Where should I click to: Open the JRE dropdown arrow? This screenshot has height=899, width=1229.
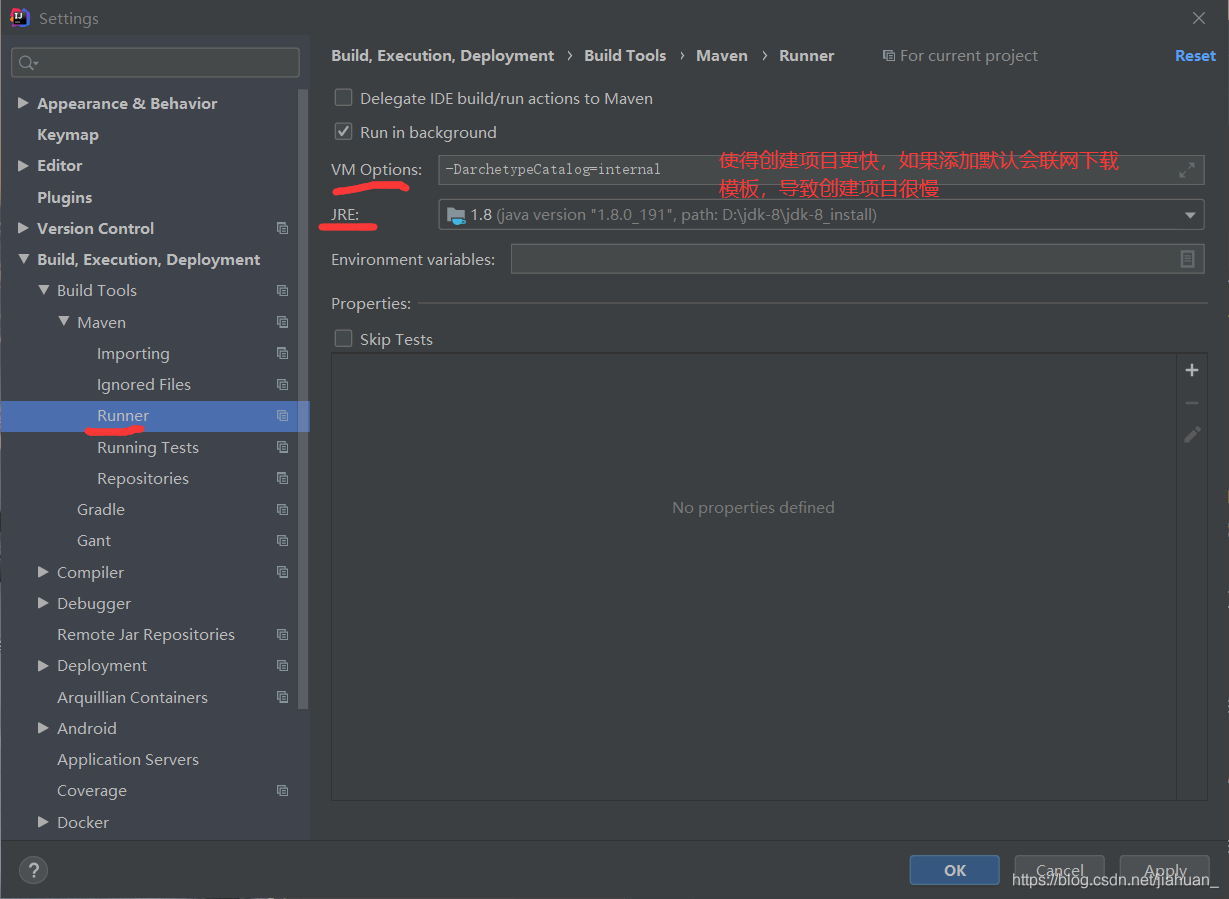click(1190, 215)
